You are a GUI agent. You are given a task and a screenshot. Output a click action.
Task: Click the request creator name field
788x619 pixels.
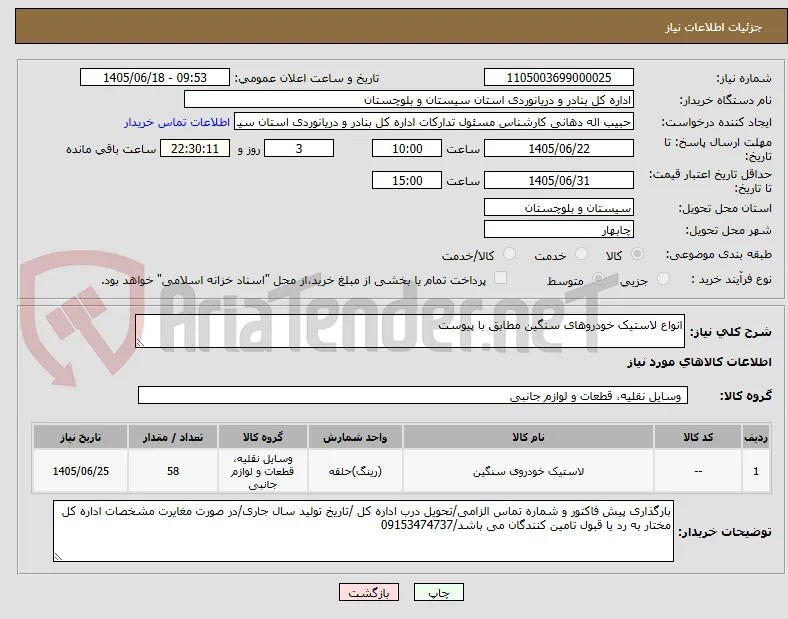click(x=434, y=122)
